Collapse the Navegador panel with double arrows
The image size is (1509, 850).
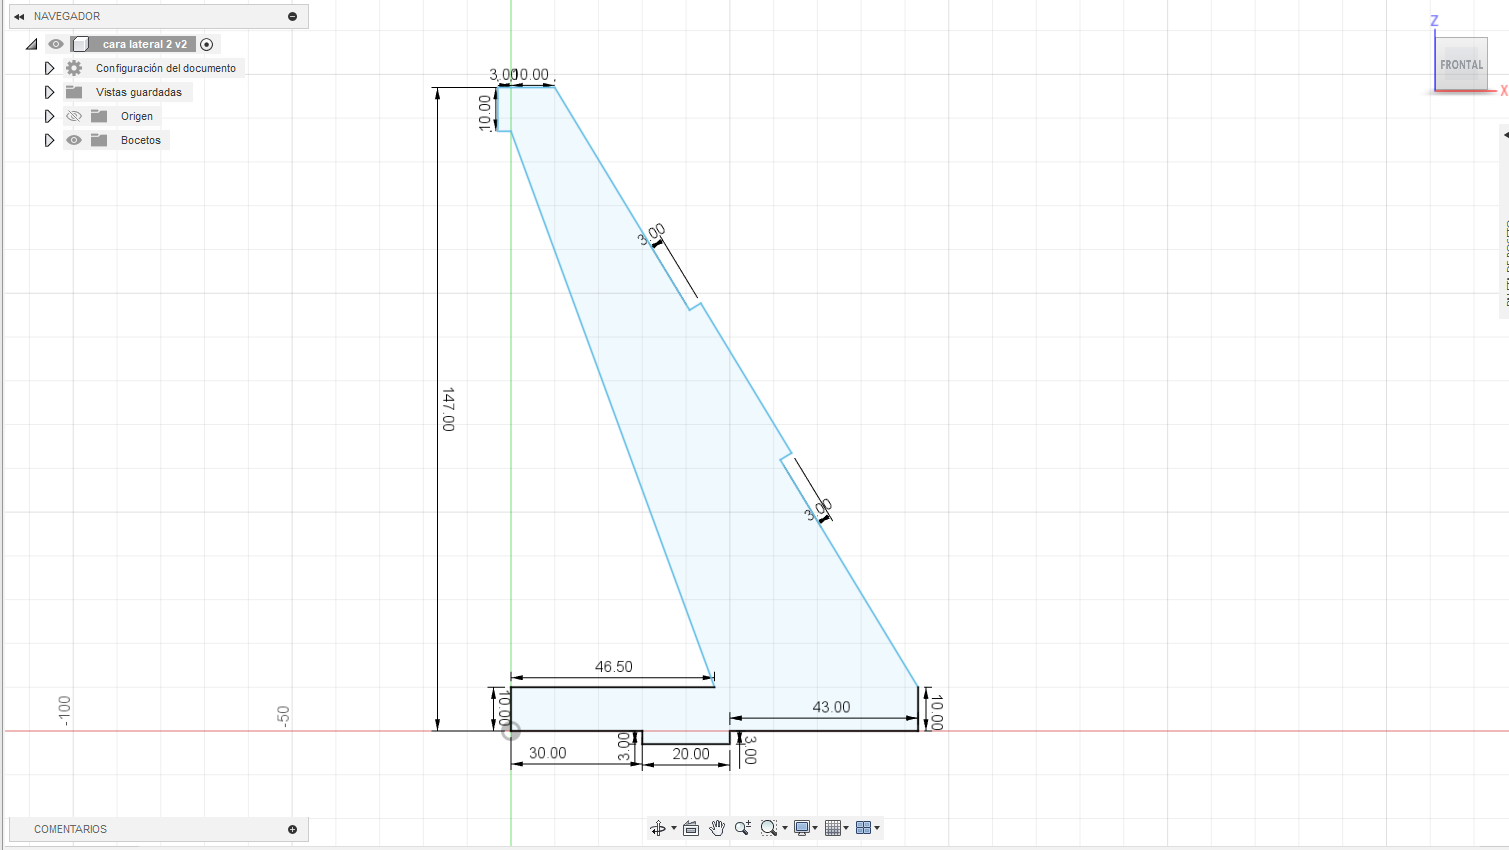(19, 16)
